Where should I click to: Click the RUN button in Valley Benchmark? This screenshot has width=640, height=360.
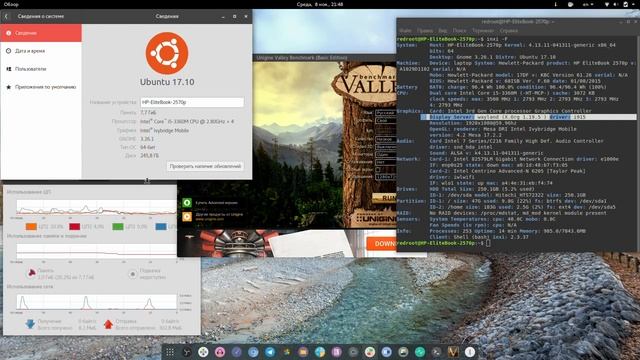pos(384,198)
